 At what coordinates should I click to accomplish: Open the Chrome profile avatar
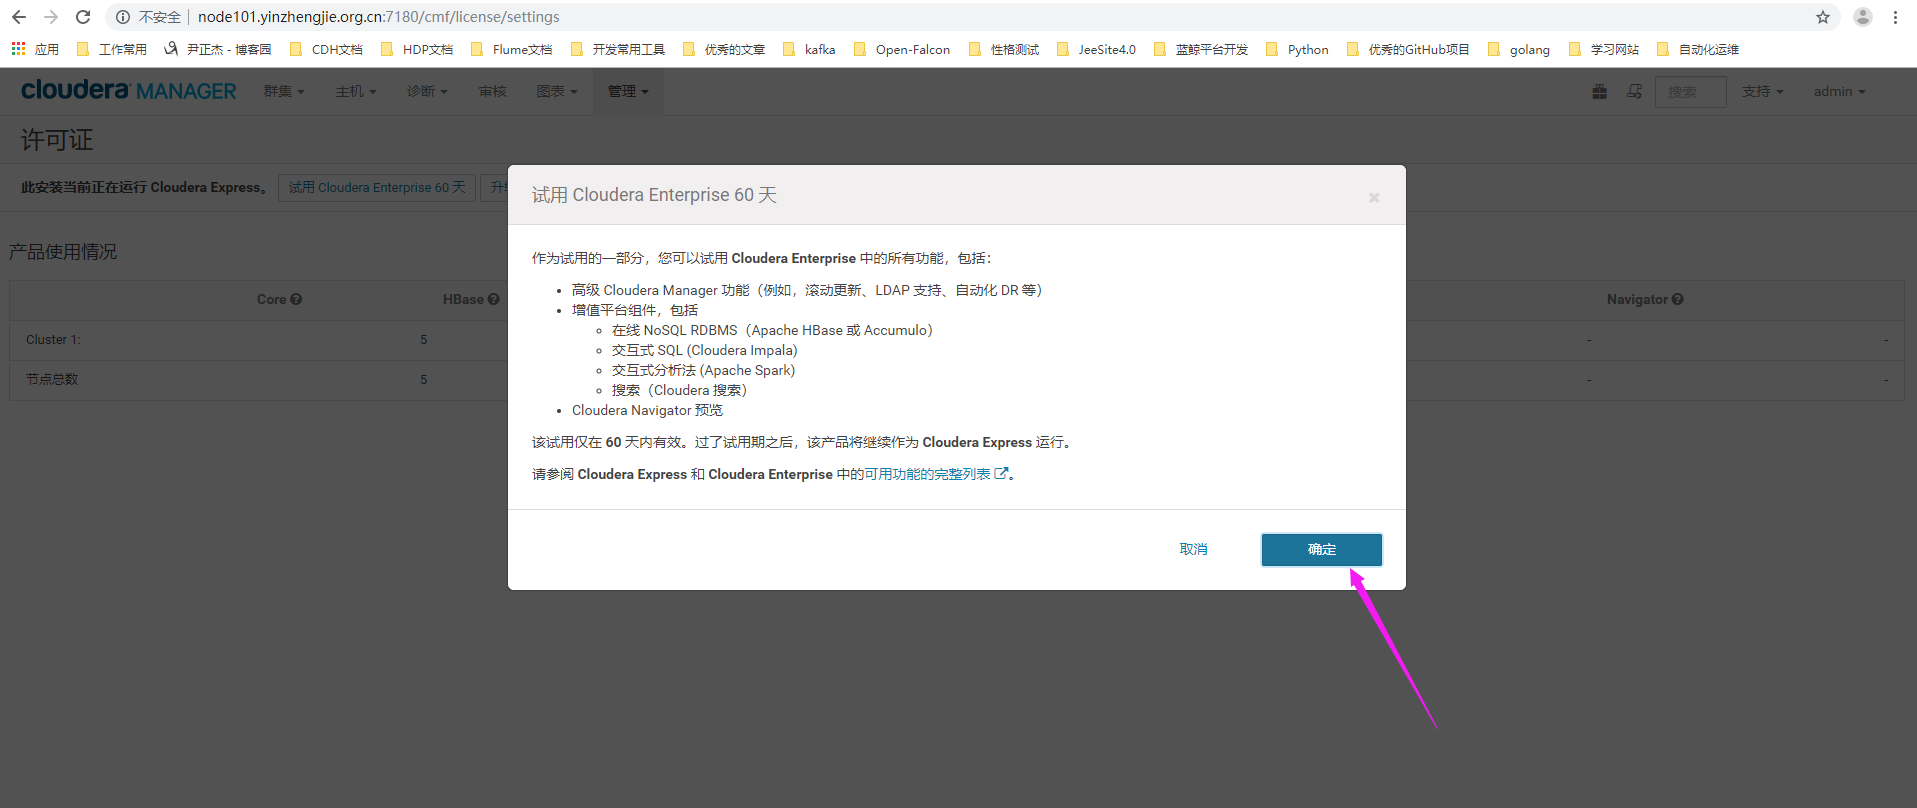(1863, 17)
